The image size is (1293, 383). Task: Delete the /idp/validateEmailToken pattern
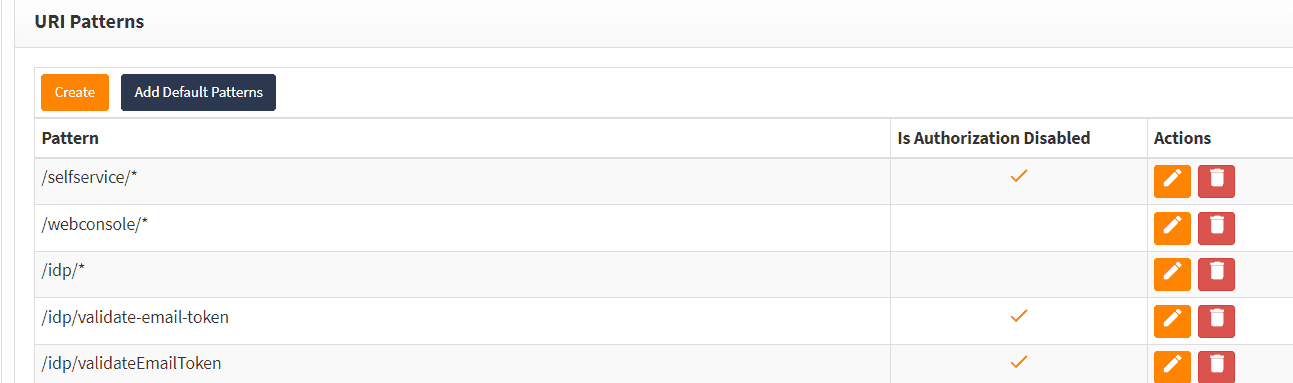tap(1216, 366)
